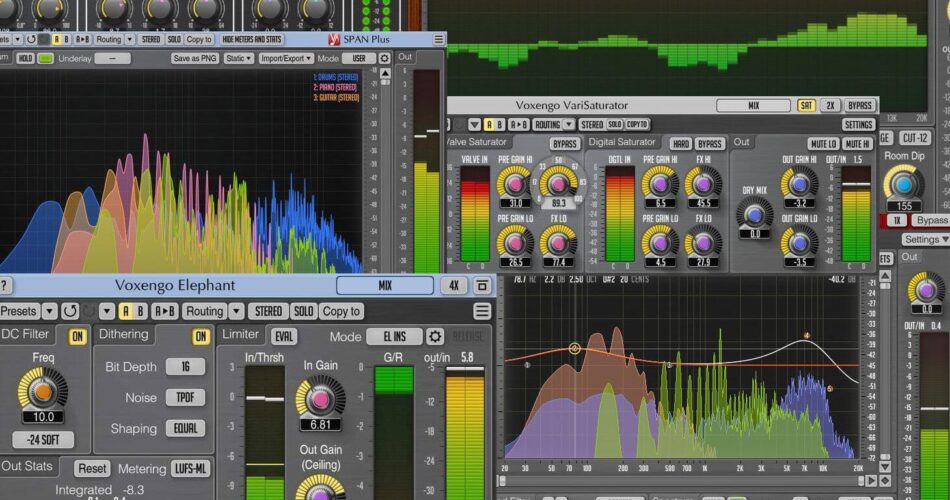Toggle the Dithering ON switch

click(201, 336)
